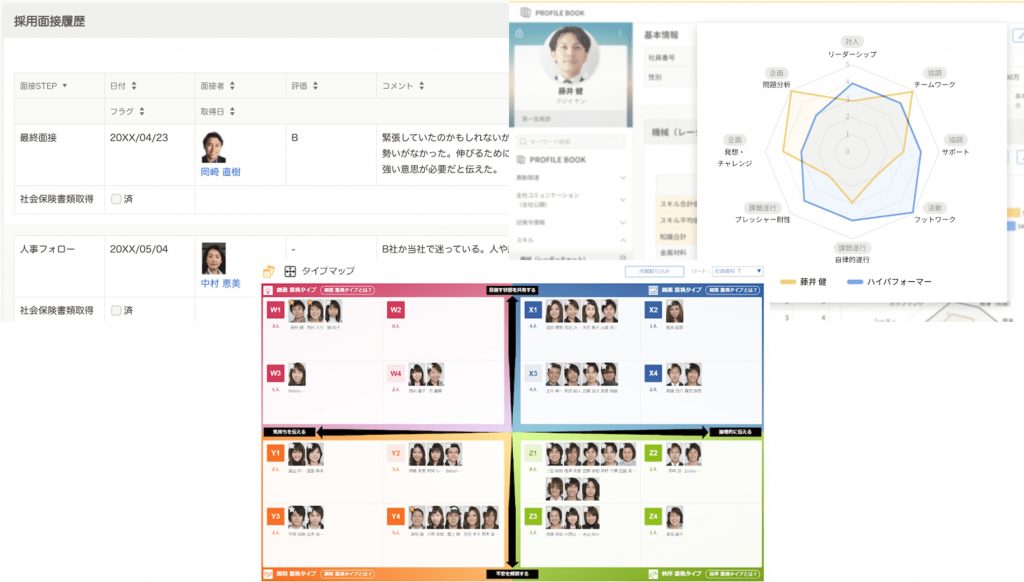This screenshot has height=582, width=1024.
Task: Click the orange folder icon above the type map
Action: pos(268,271)
